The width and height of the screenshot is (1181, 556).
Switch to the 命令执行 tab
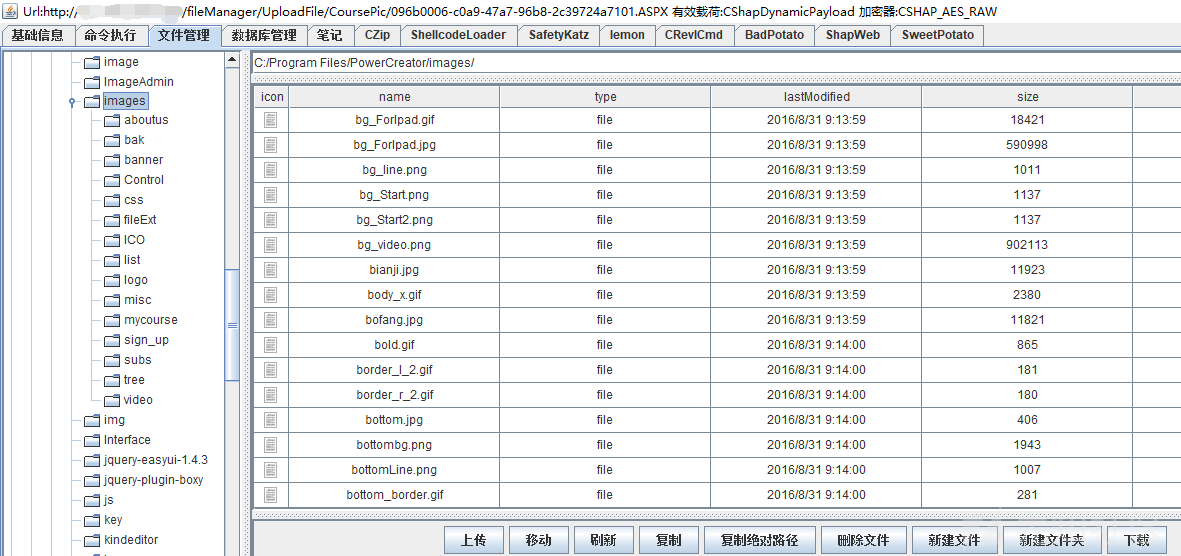[110, 35]
